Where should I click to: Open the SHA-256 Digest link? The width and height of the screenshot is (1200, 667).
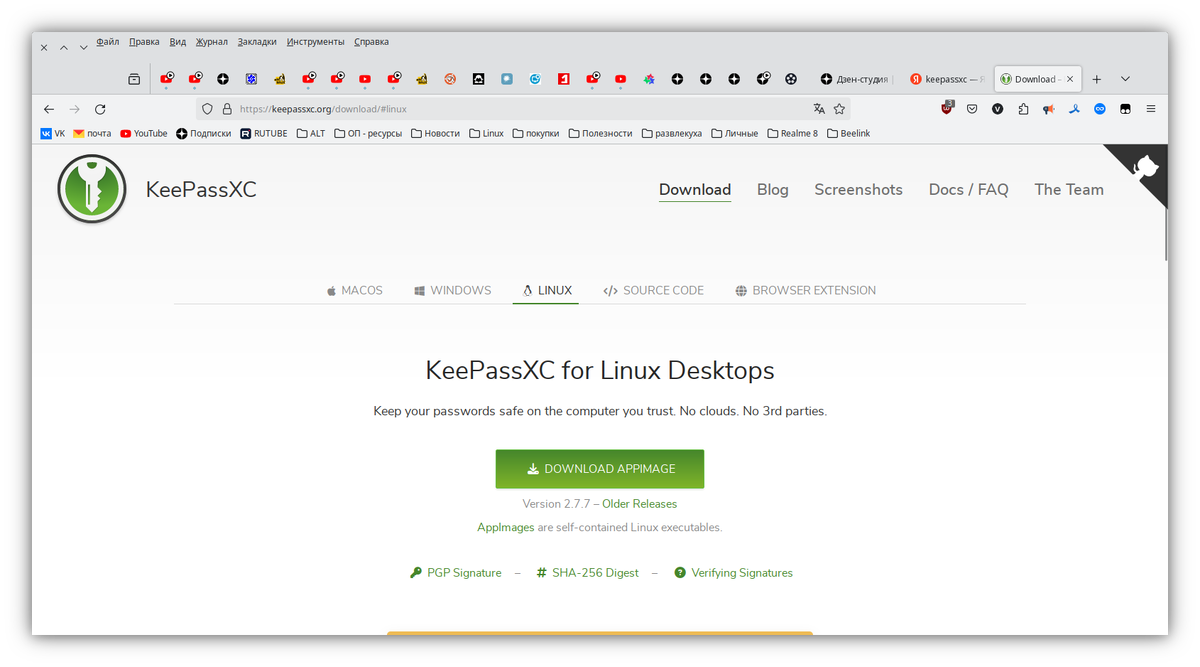(587, 573)
